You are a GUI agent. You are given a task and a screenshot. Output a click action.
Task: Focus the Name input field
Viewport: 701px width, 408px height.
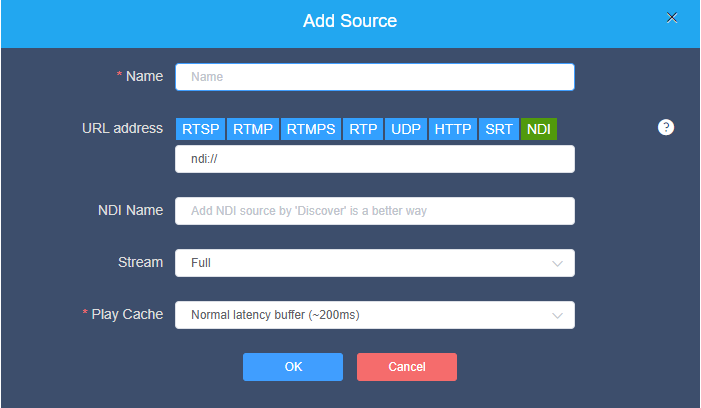coord(375,77)
